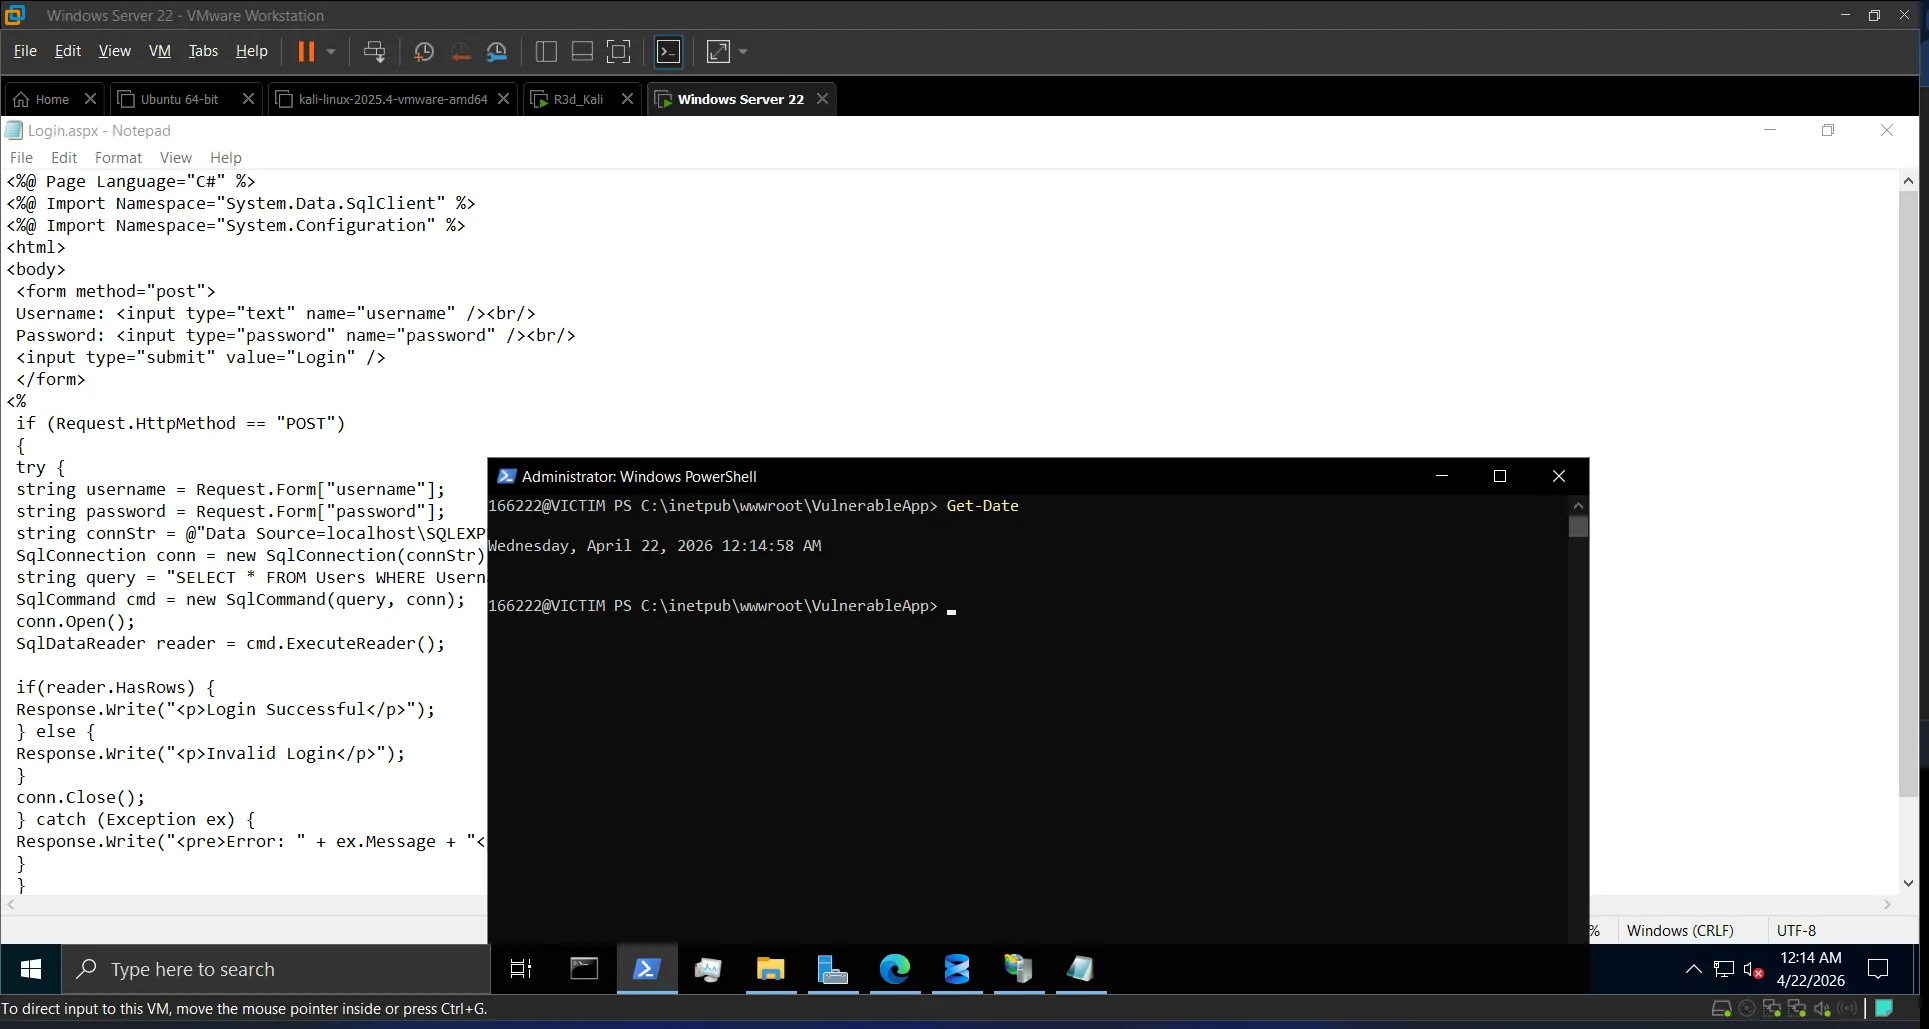1929x1029 pixels.
Task: Revert the VM to its previous snapshot
Action: [461, 51]
